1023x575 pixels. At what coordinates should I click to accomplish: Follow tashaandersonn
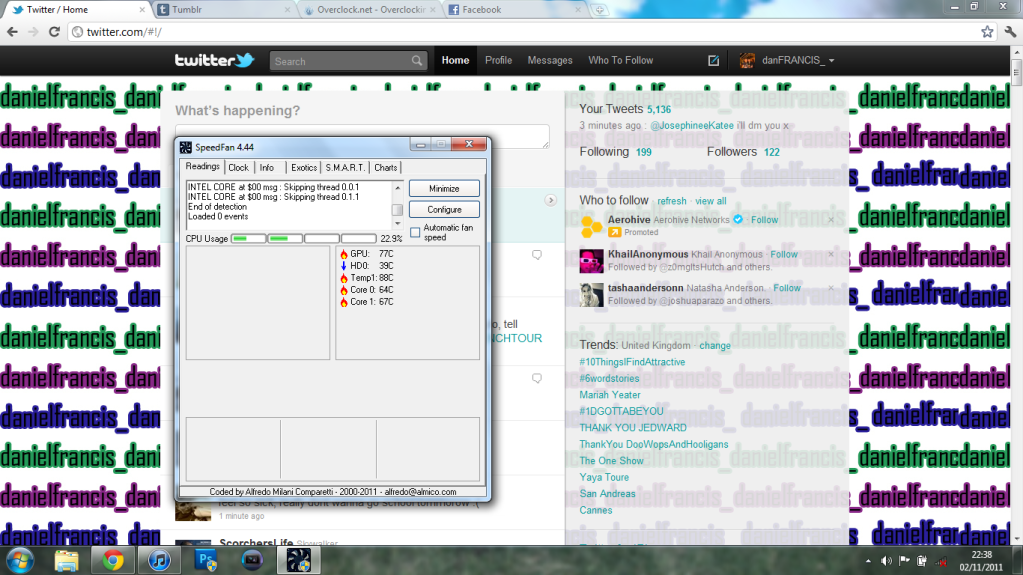(x=787, y=288)
